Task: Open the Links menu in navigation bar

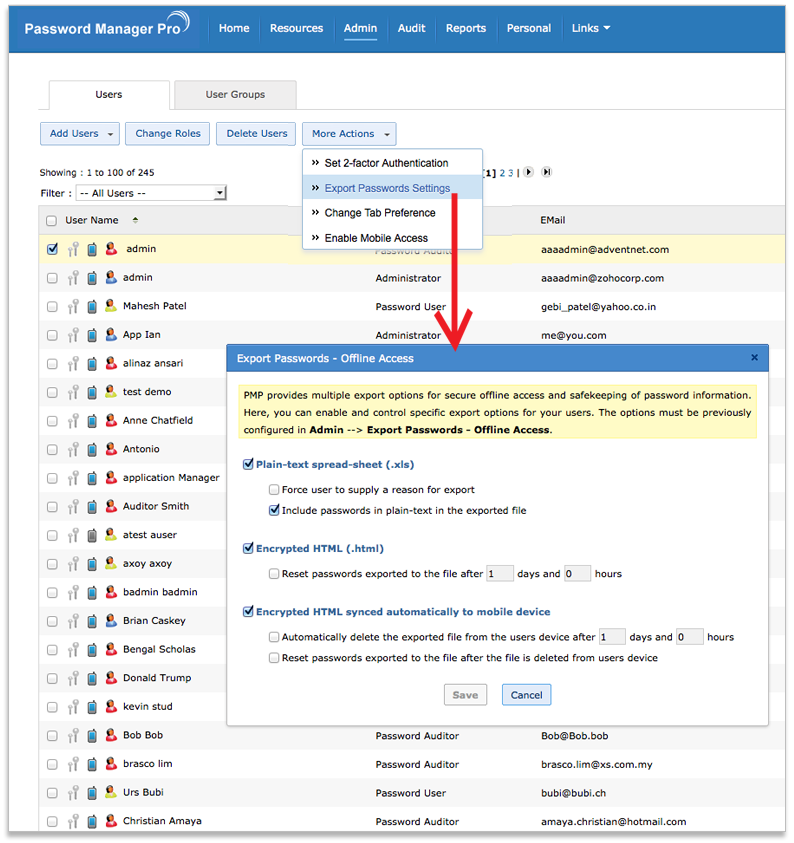Action: [590, 28]
